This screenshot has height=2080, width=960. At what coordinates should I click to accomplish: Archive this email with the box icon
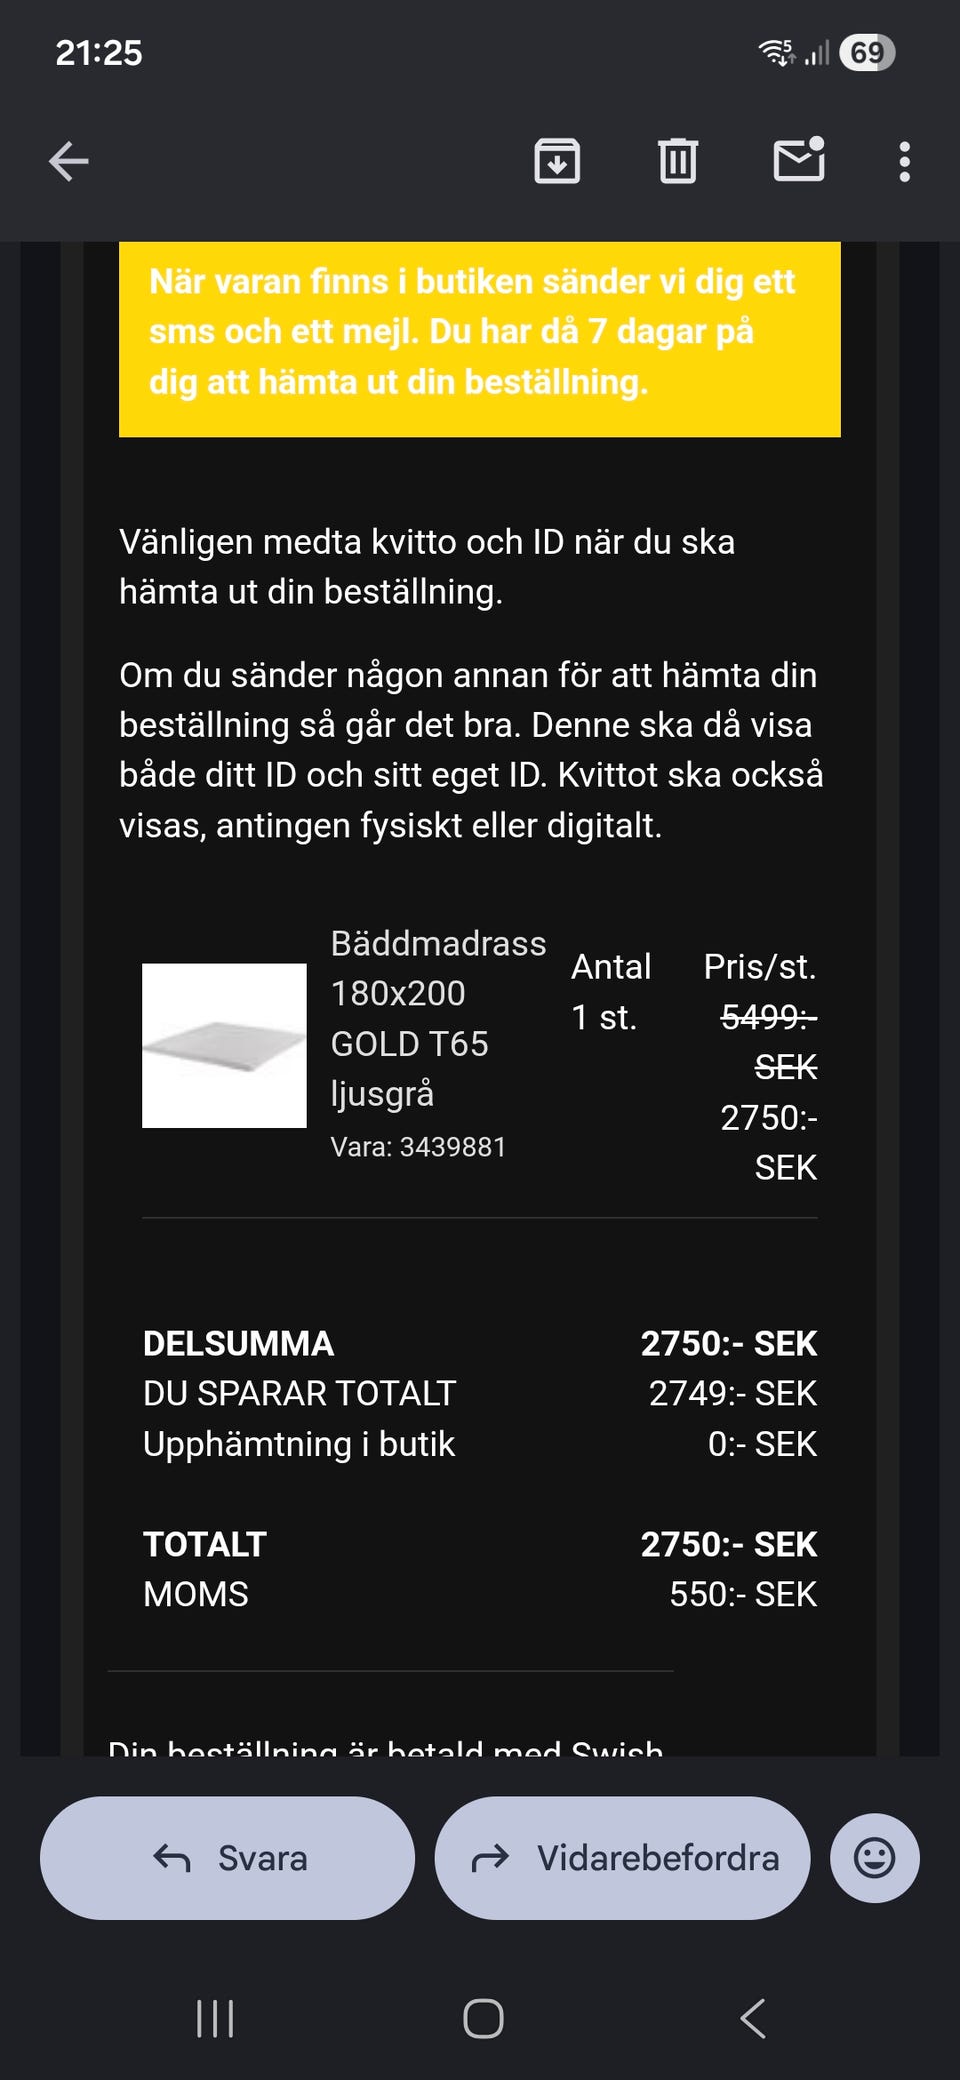pos(557,161)
